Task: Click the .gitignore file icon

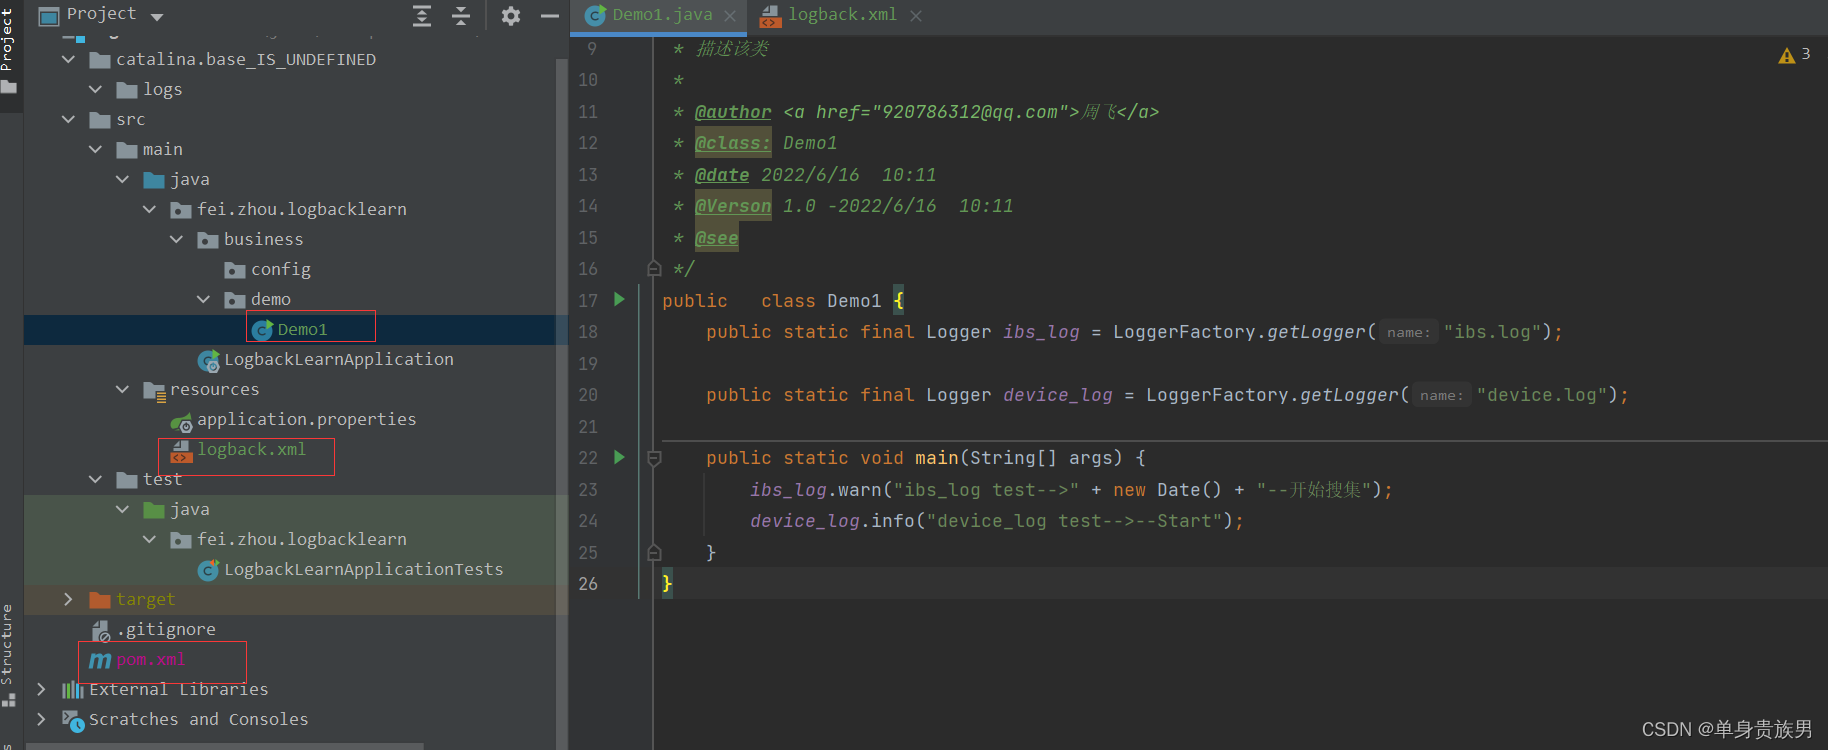Action: coord(100,631)
